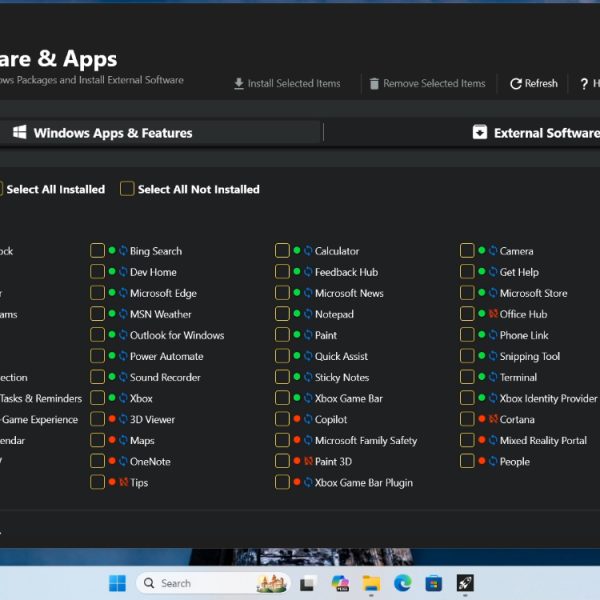
Task: Click the Power Automate label
Action: click(166, 356)
